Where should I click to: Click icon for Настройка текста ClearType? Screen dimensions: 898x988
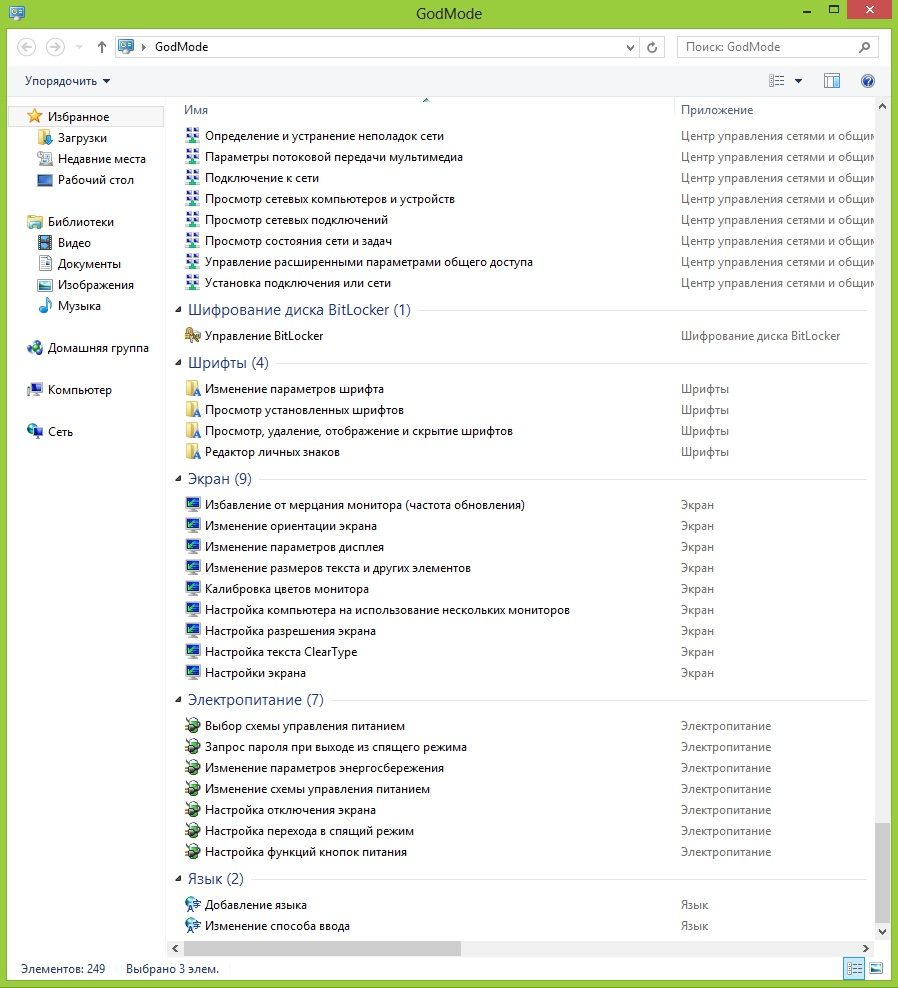point(192,651)
